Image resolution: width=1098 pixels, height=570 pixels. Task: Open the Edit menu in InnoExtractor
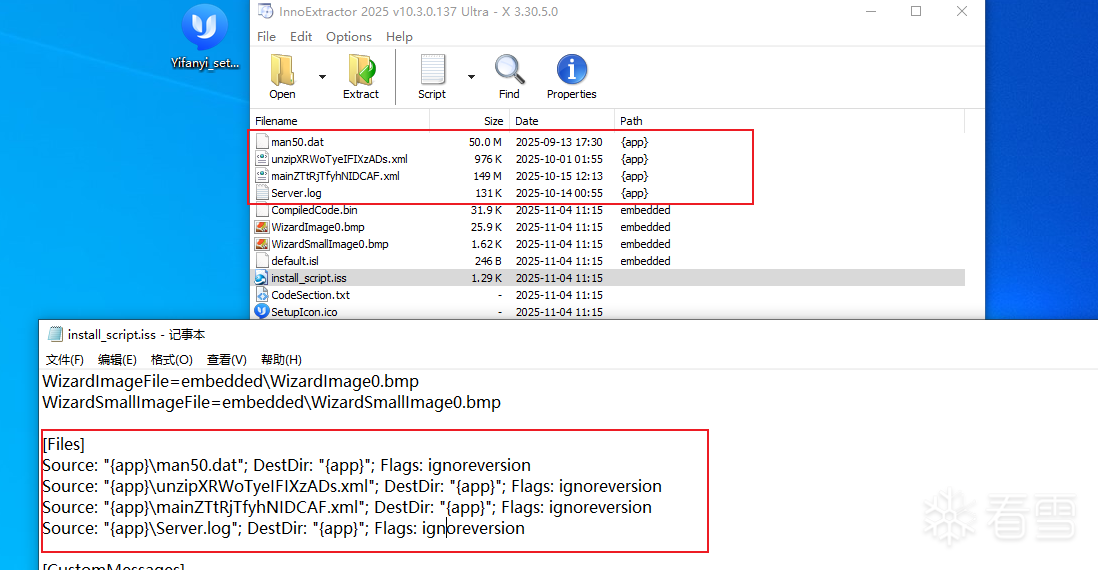tap(301, 36)
